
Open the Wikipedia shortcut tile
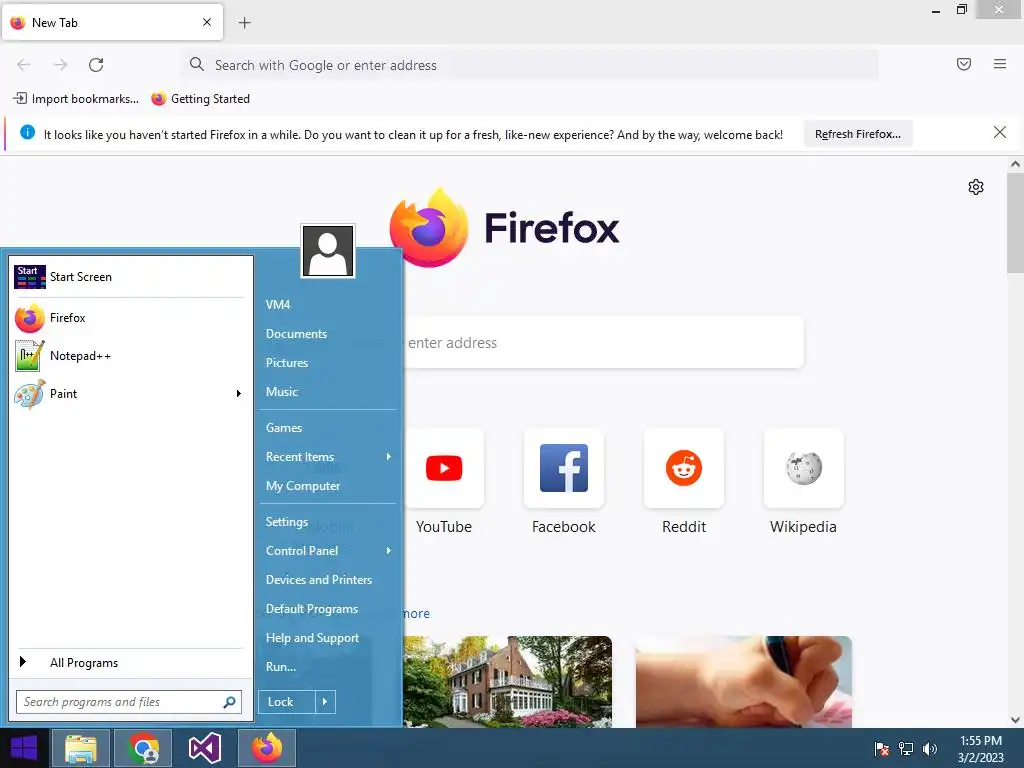(803, 468)
